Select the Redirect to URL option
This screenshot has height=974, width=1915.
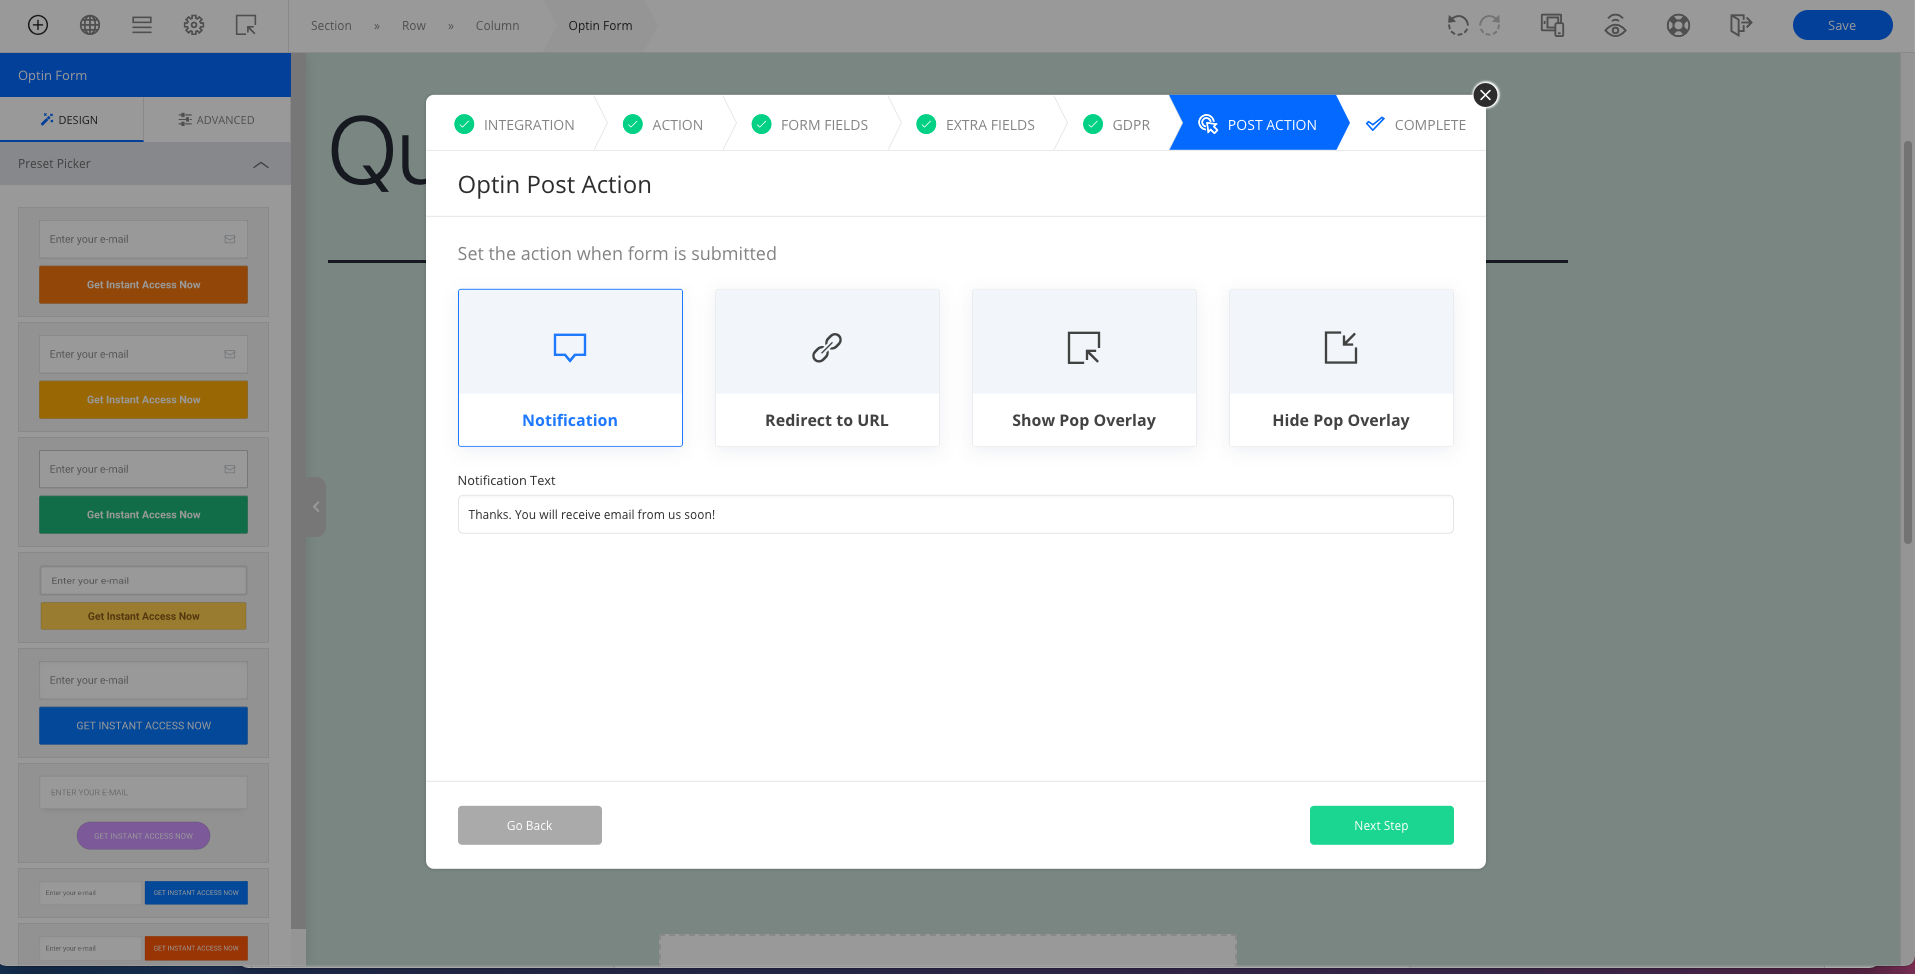pyautogui.click(x=827, y=368)
